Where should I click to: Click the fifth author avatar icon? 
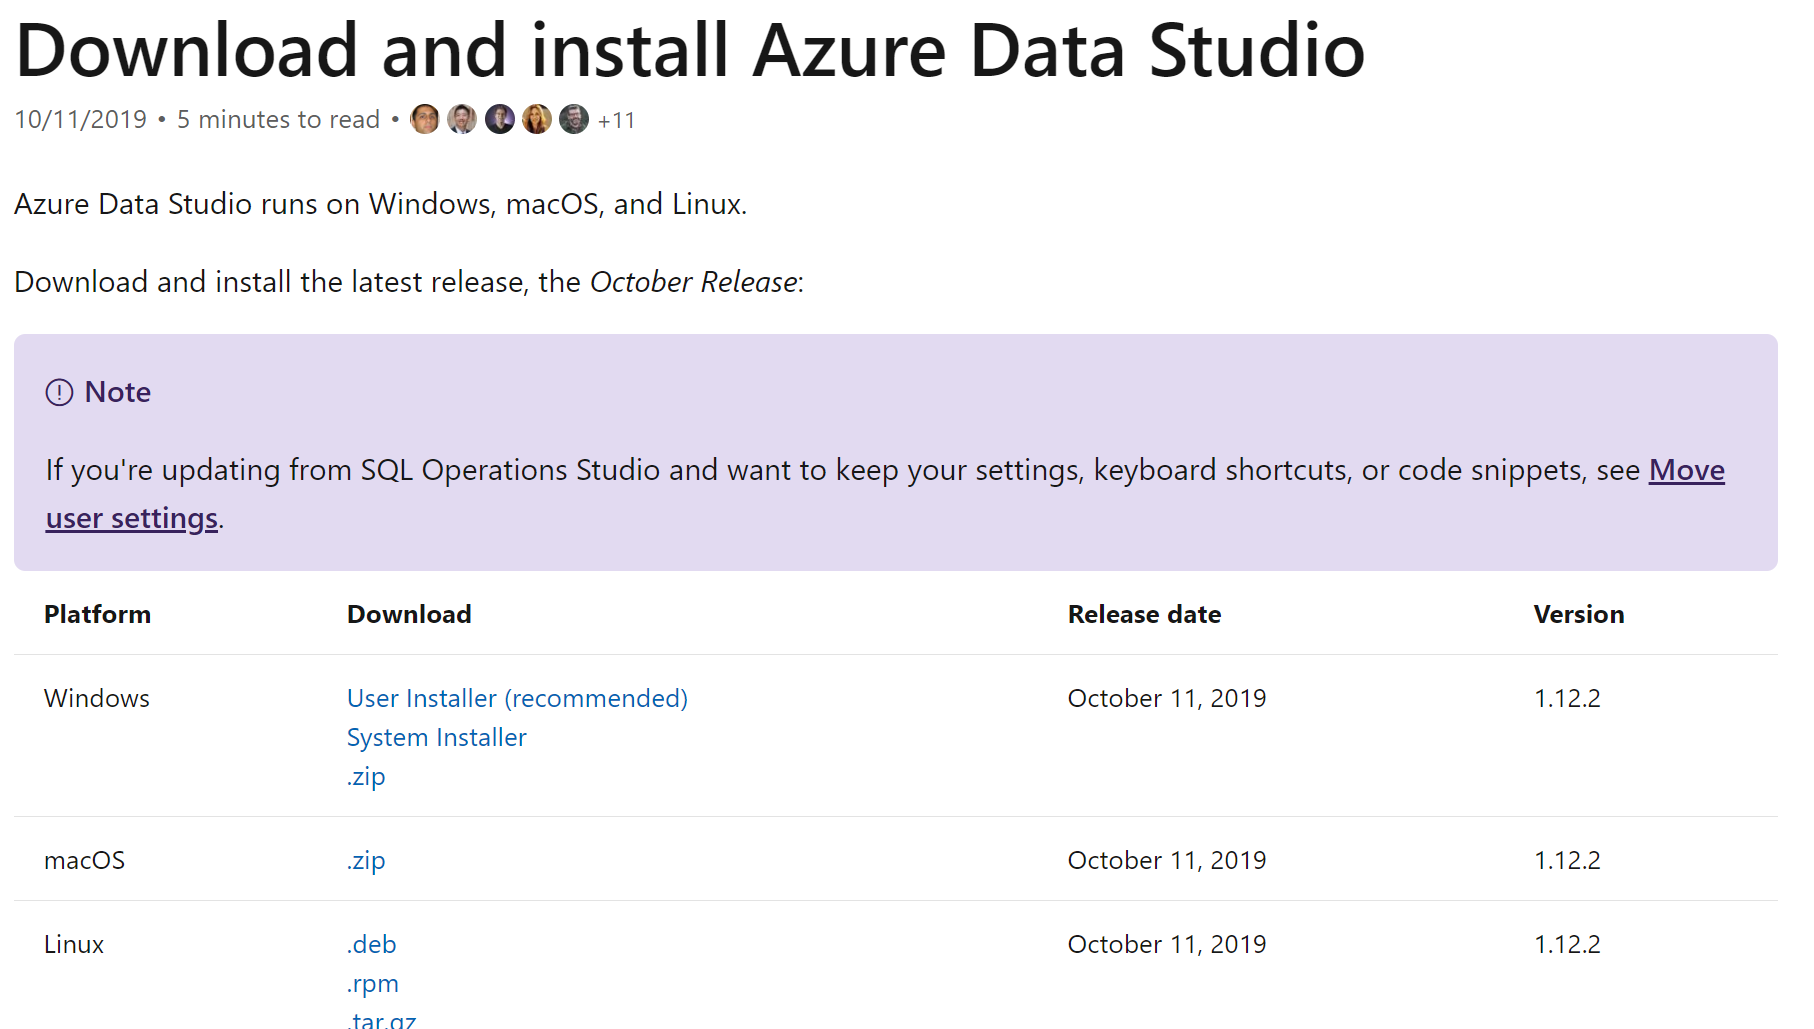573,119
